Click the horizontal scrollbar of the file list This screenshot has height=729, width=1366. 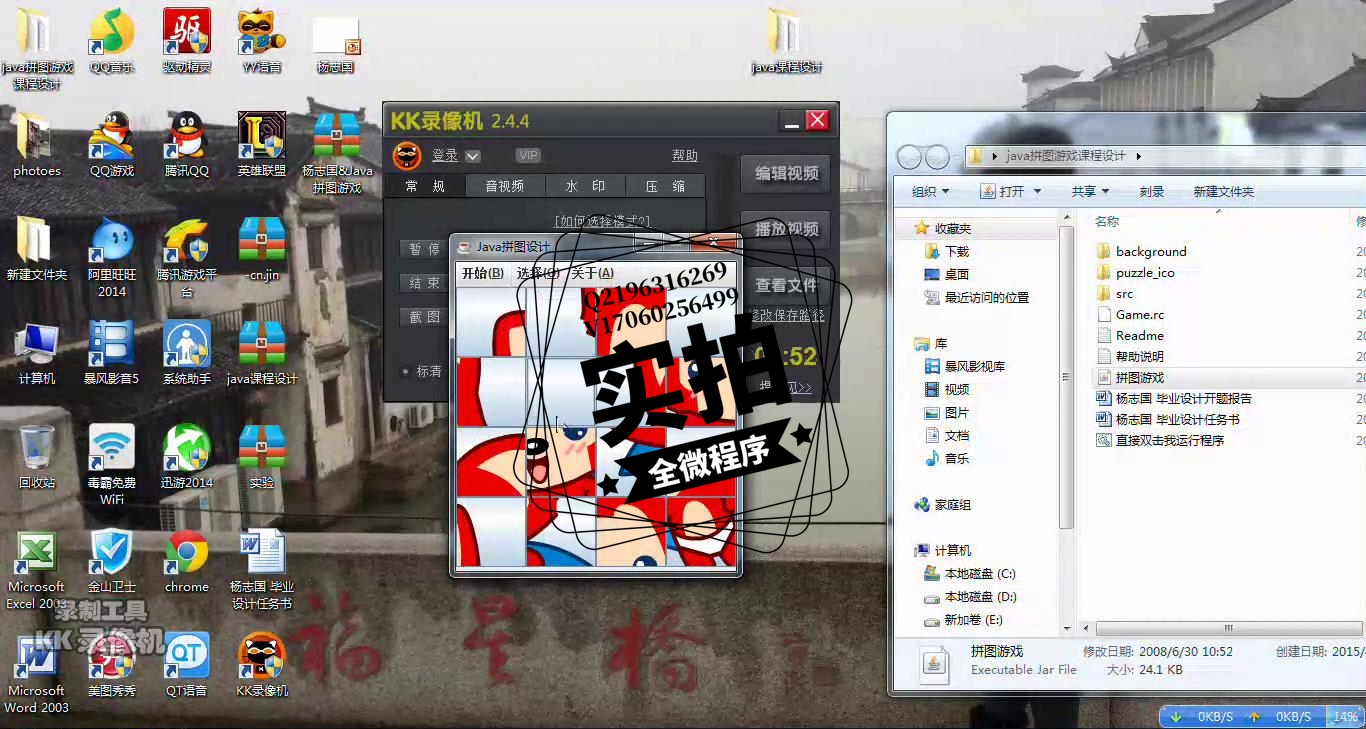click(x=1228, y=629)
